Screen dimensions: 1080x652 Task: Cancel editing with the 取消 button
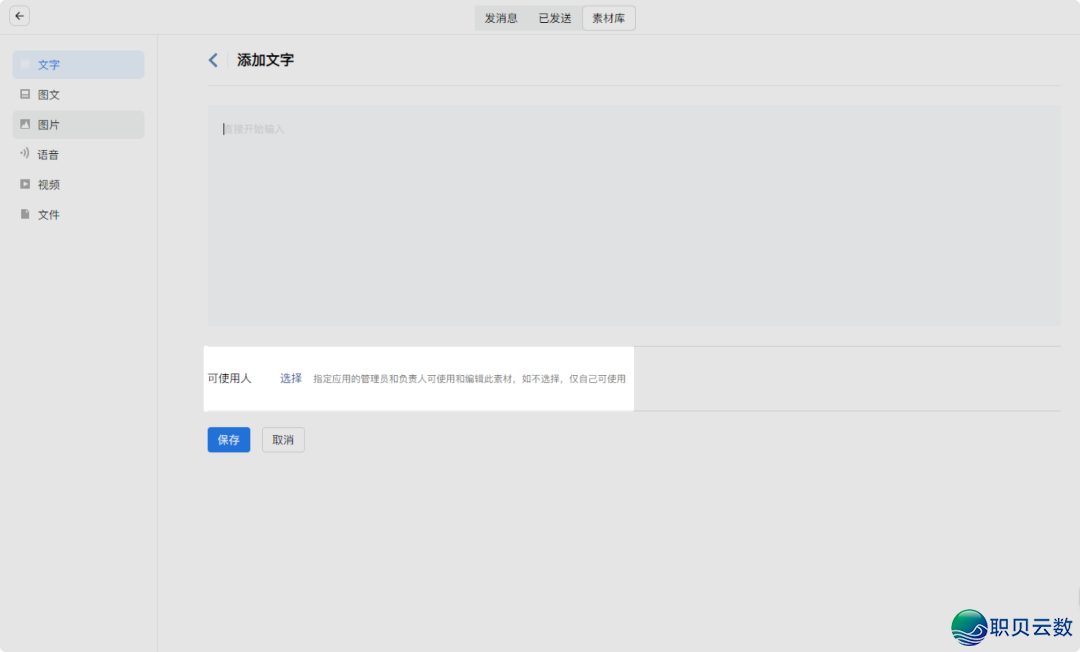pos(283,439)
